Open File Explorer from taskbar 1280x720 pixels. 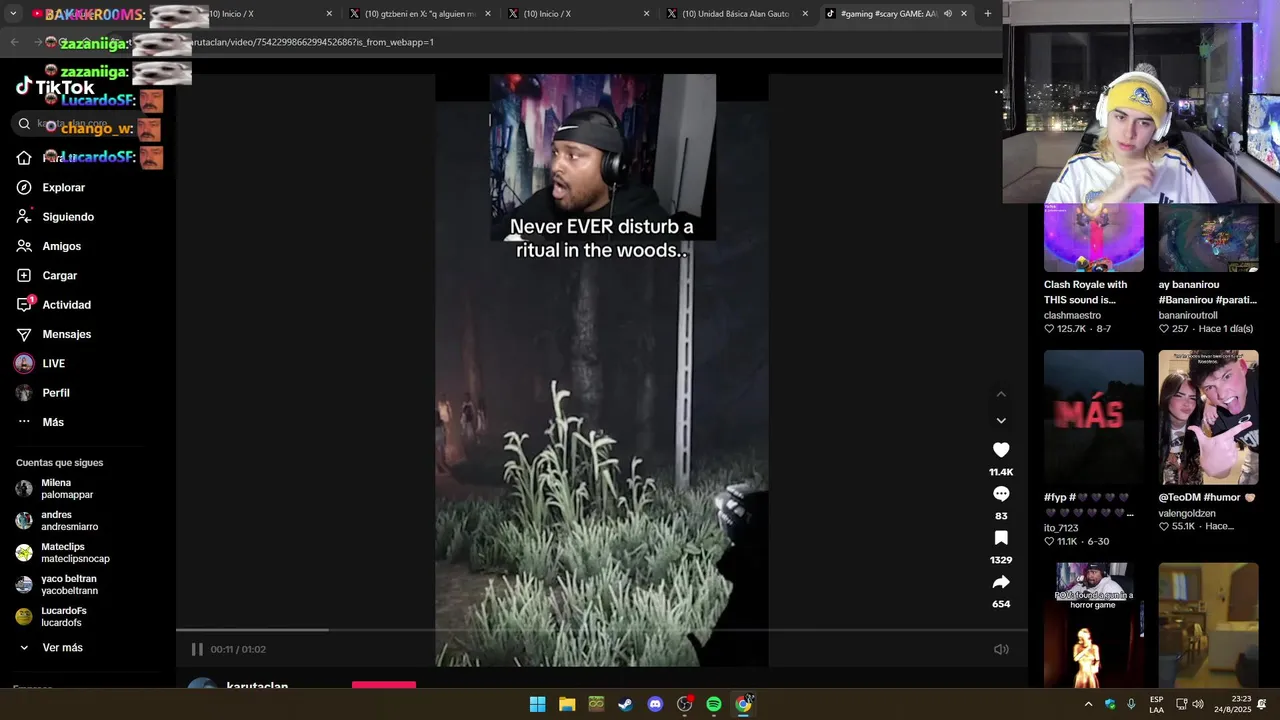coord(567,704)
